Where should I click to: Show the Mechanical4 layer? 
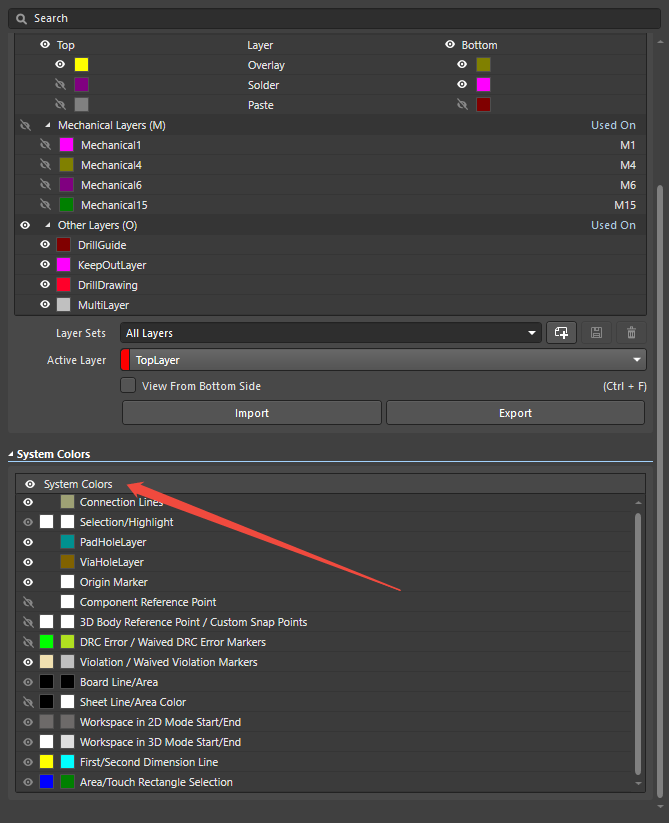click(45, 165)
